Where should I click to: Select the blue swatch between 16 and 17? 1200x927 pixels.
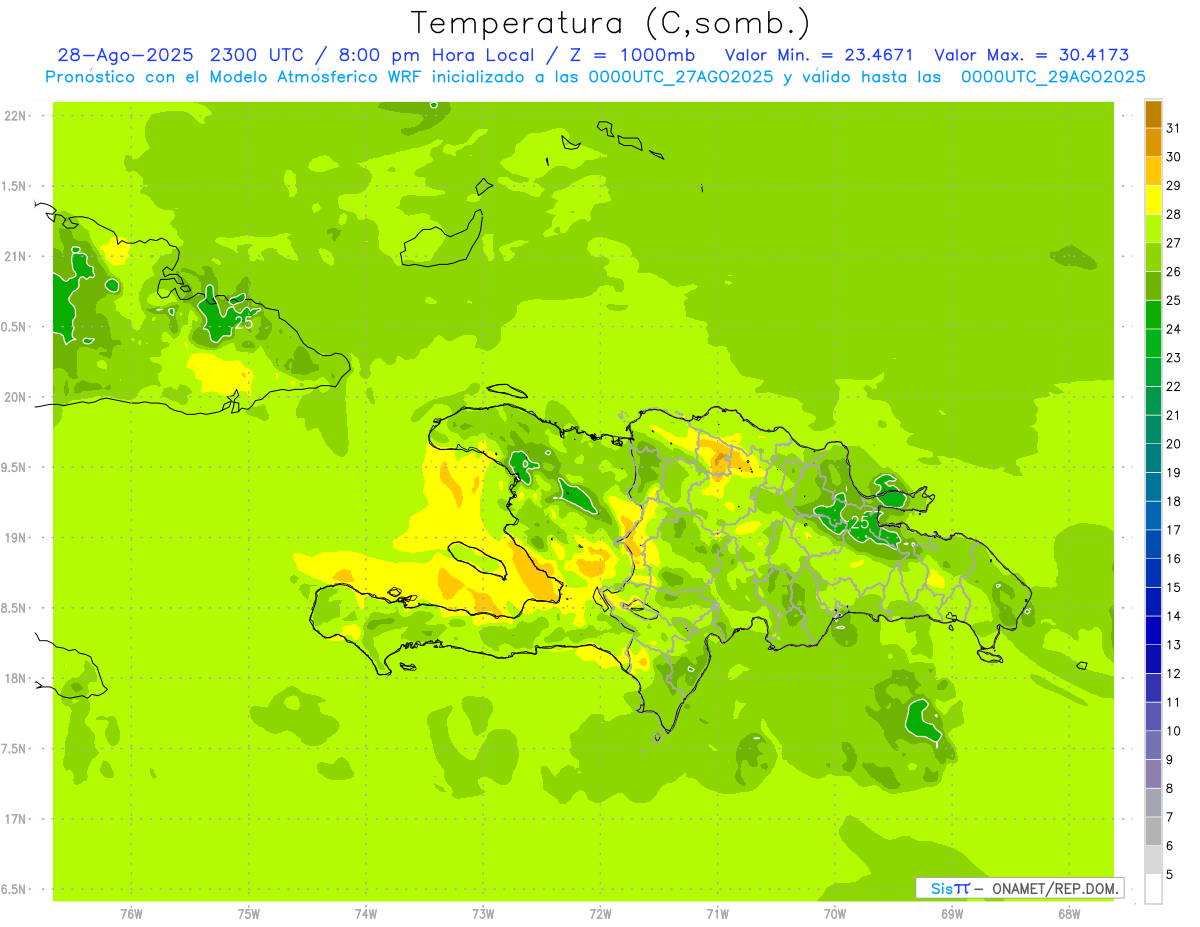pos(1153,545)
